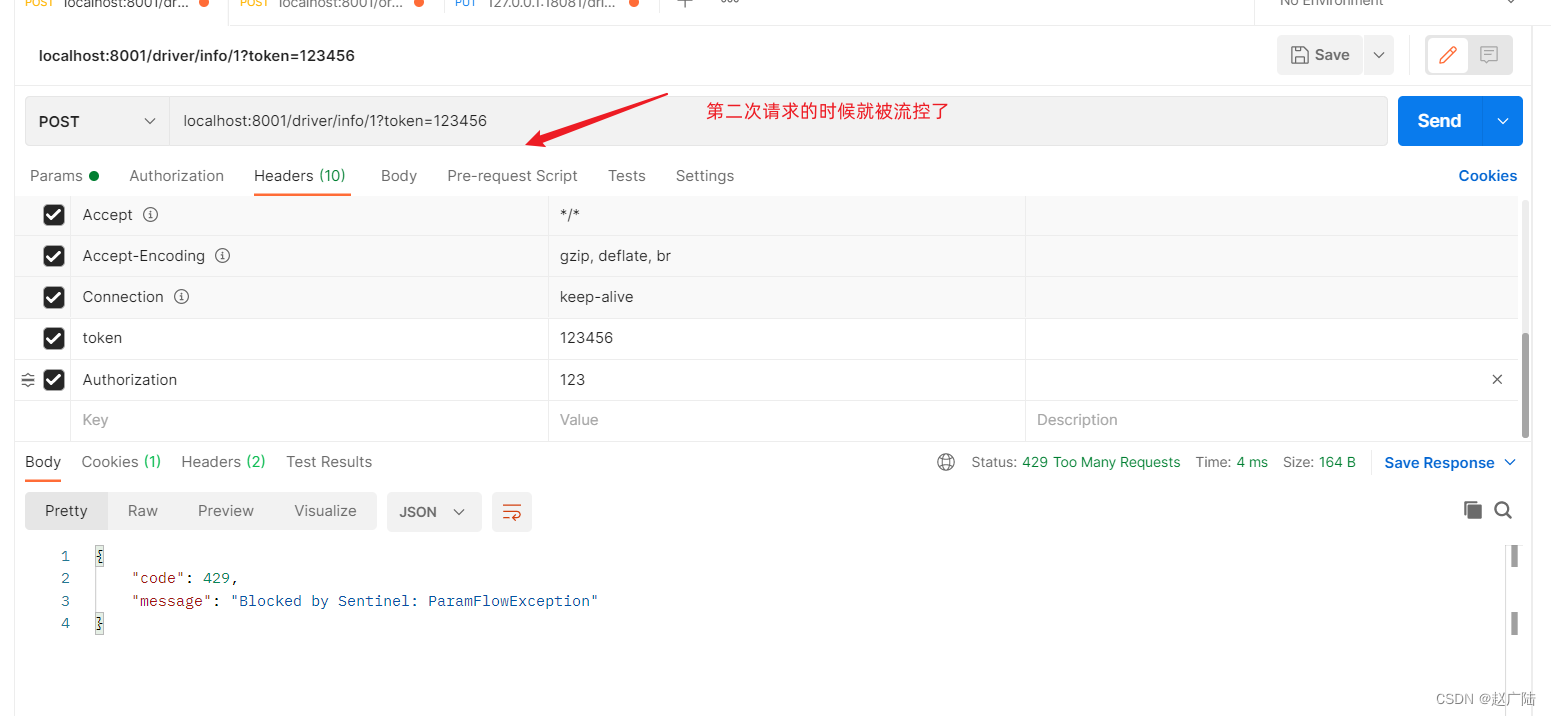Click the "code": 429 line

[x=185, y=578]
